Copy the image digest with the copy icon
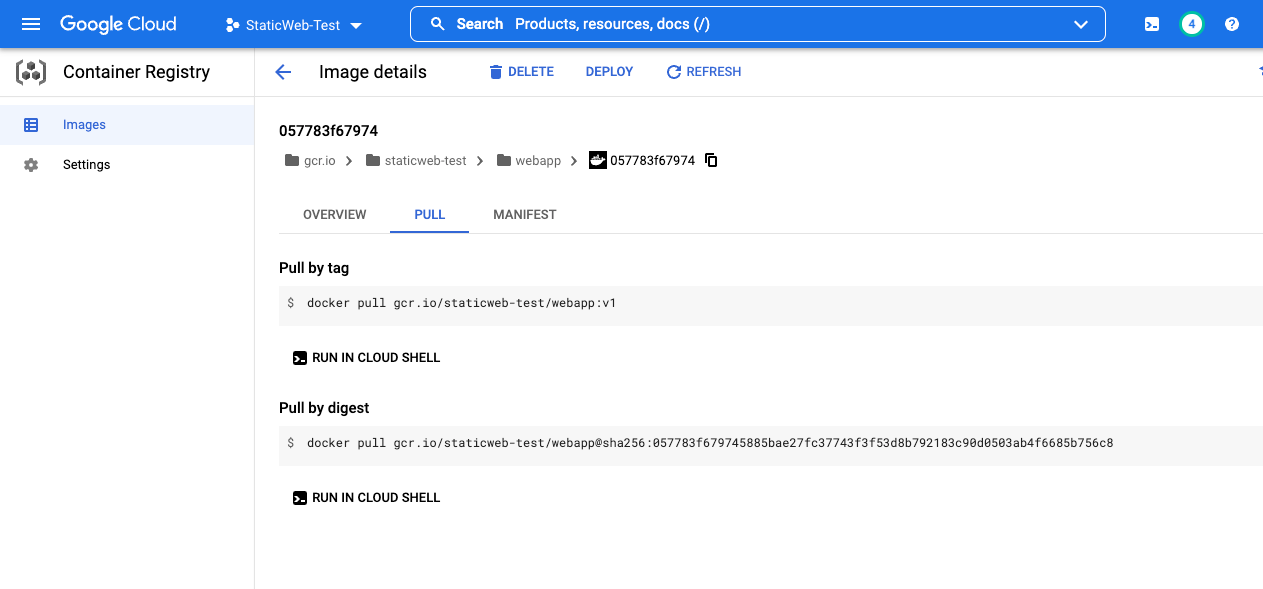1263x589 pixels. pyautogui.click(x=710, y=160)
